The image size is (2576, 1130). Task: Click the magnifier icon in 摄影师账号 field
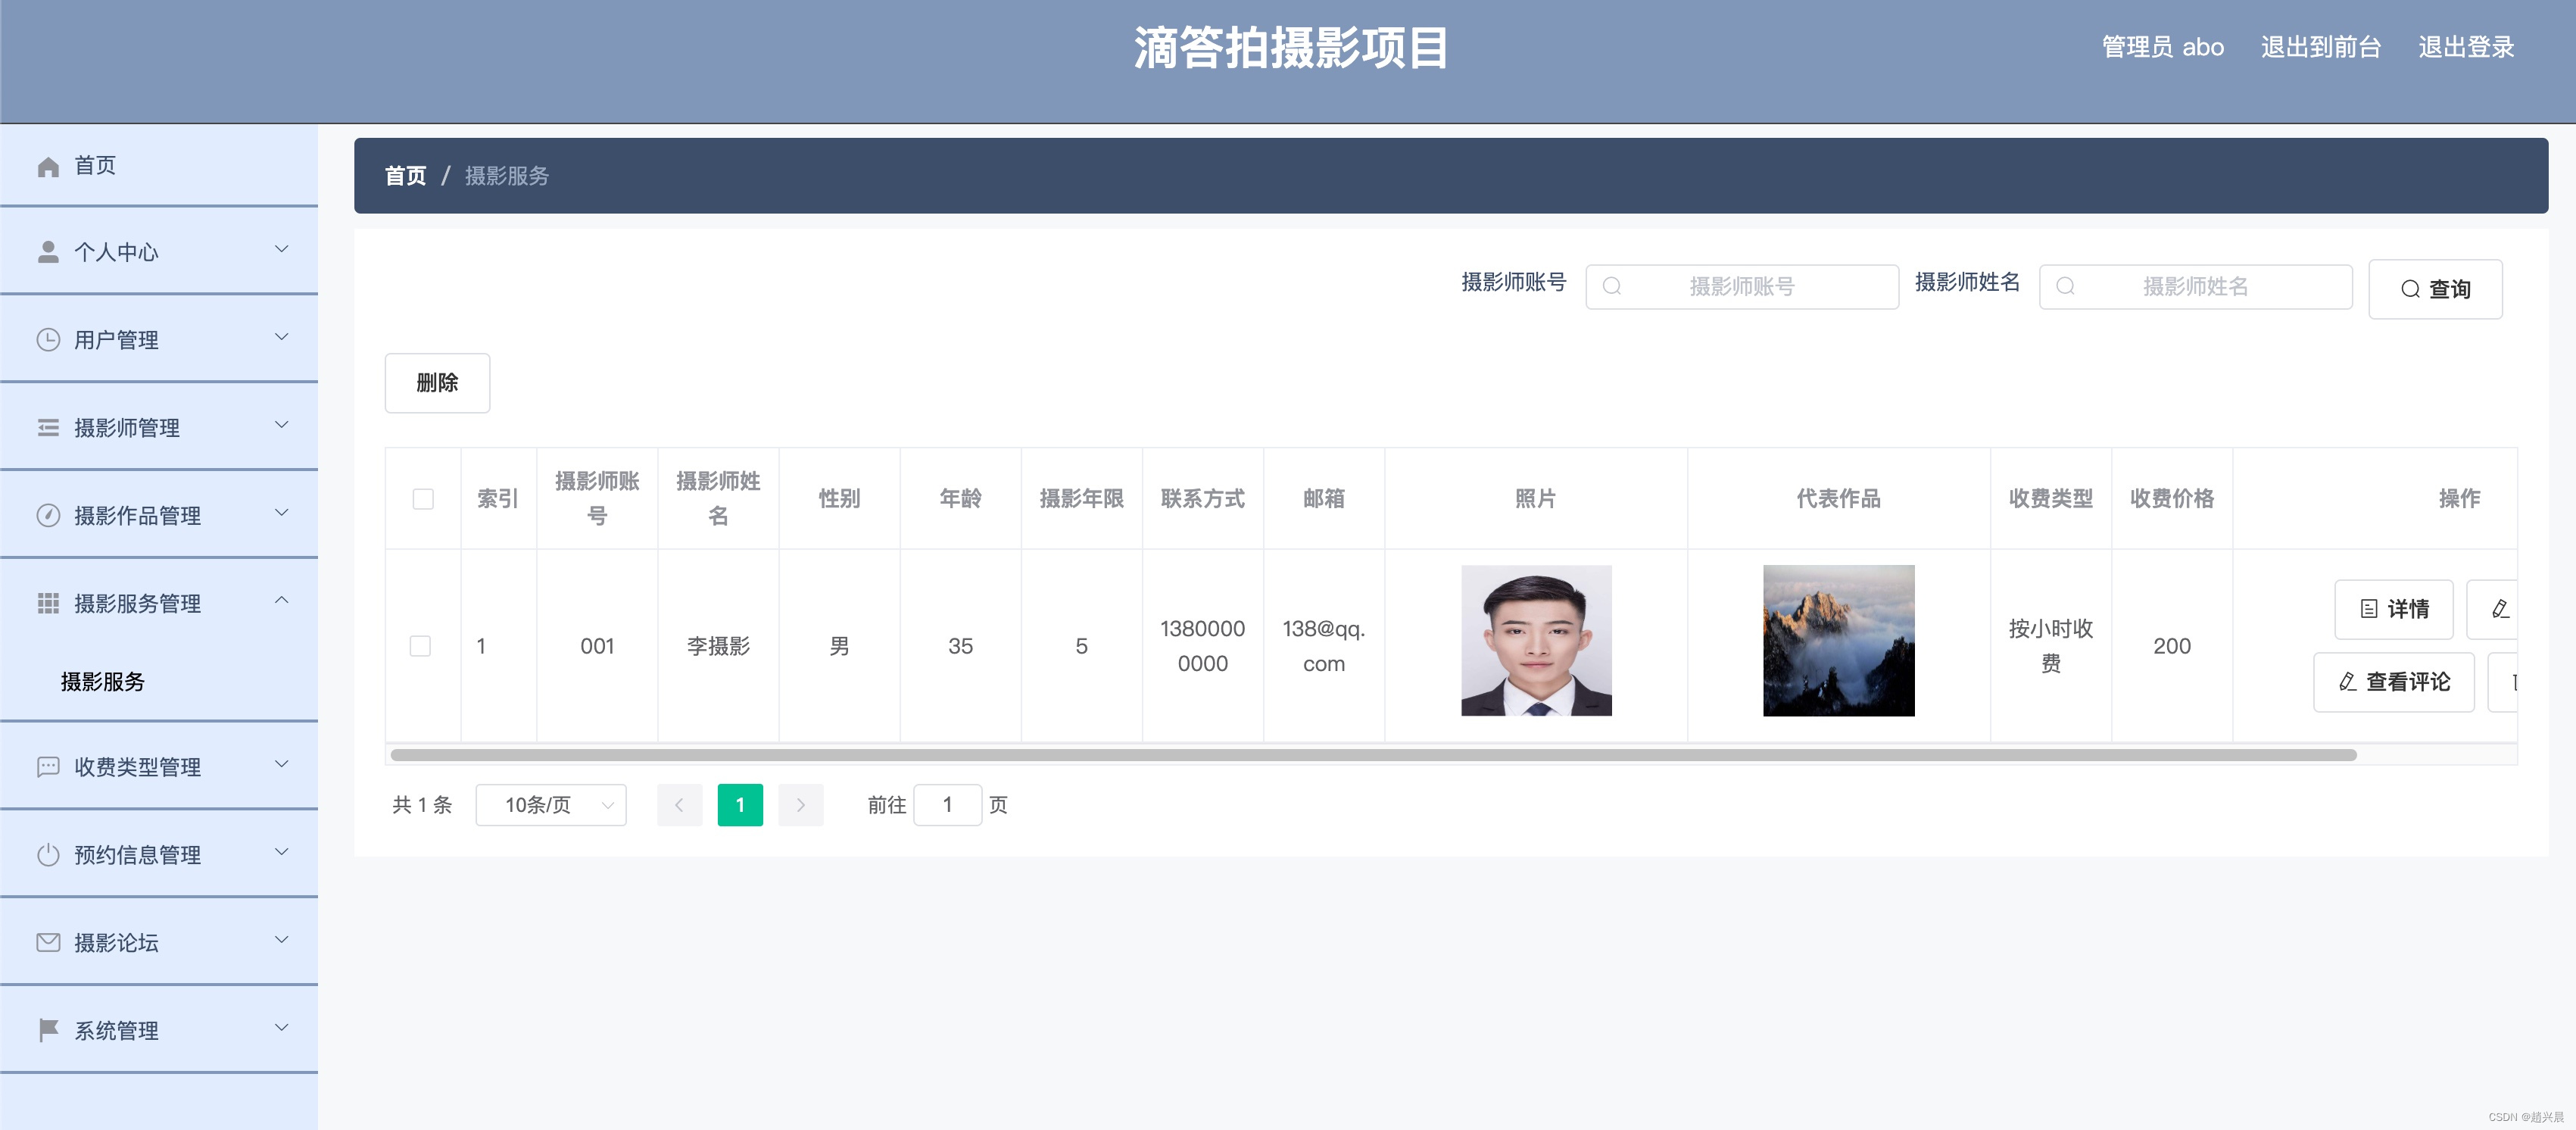pos(1612,286)
